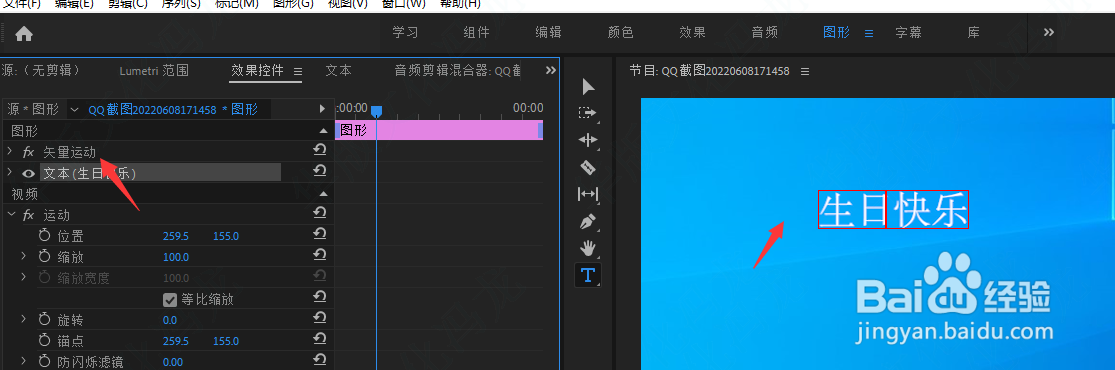Click the 防闪烁滤镜 value 0.00
The height and width of the screenshot is (370, 1115).
pyautogui.click(x=173, y=362)
